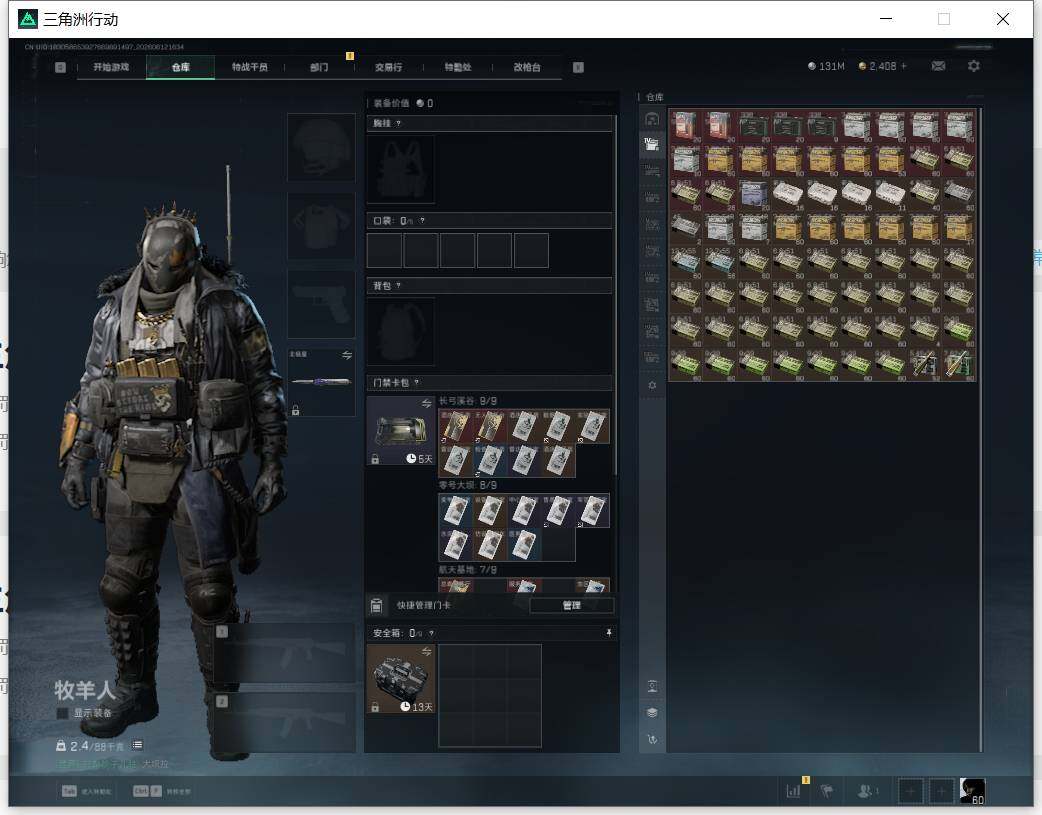This screenshot has height=815, width=1042.
Task: Select the empty pistol slot
Action: tap(321, 304)
